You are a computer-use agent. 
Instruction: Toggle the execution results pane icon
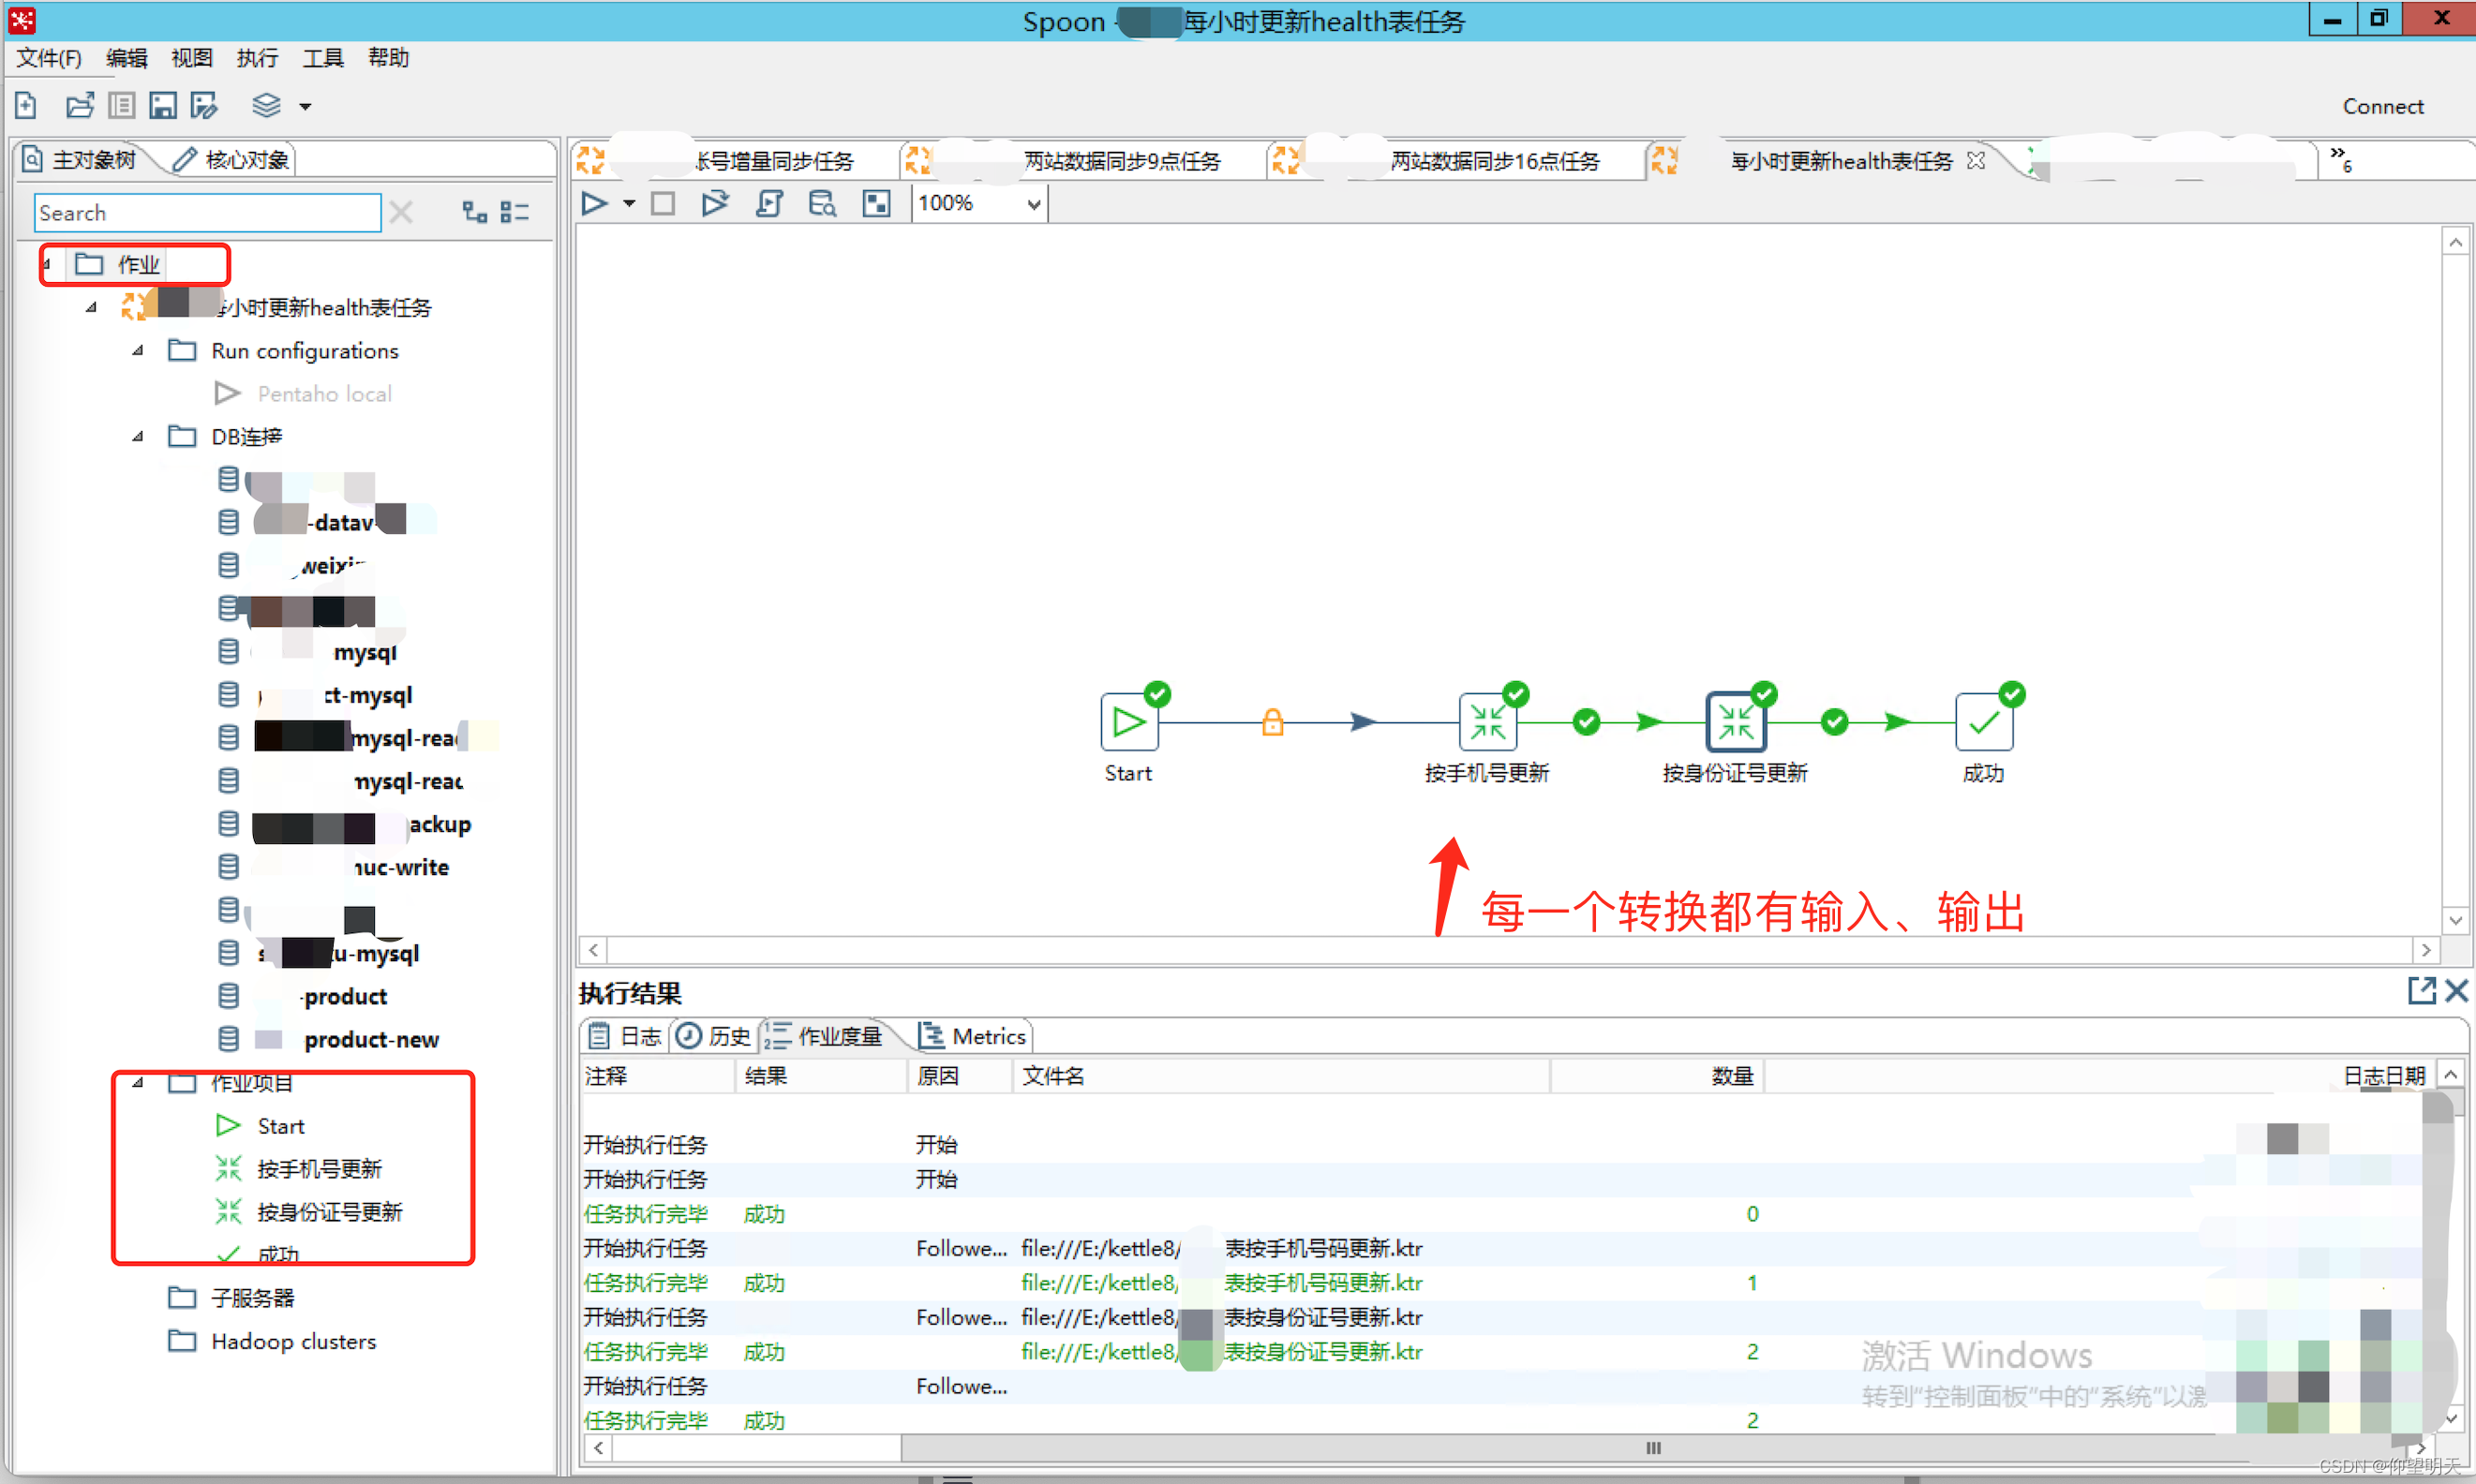click(877, 204)
